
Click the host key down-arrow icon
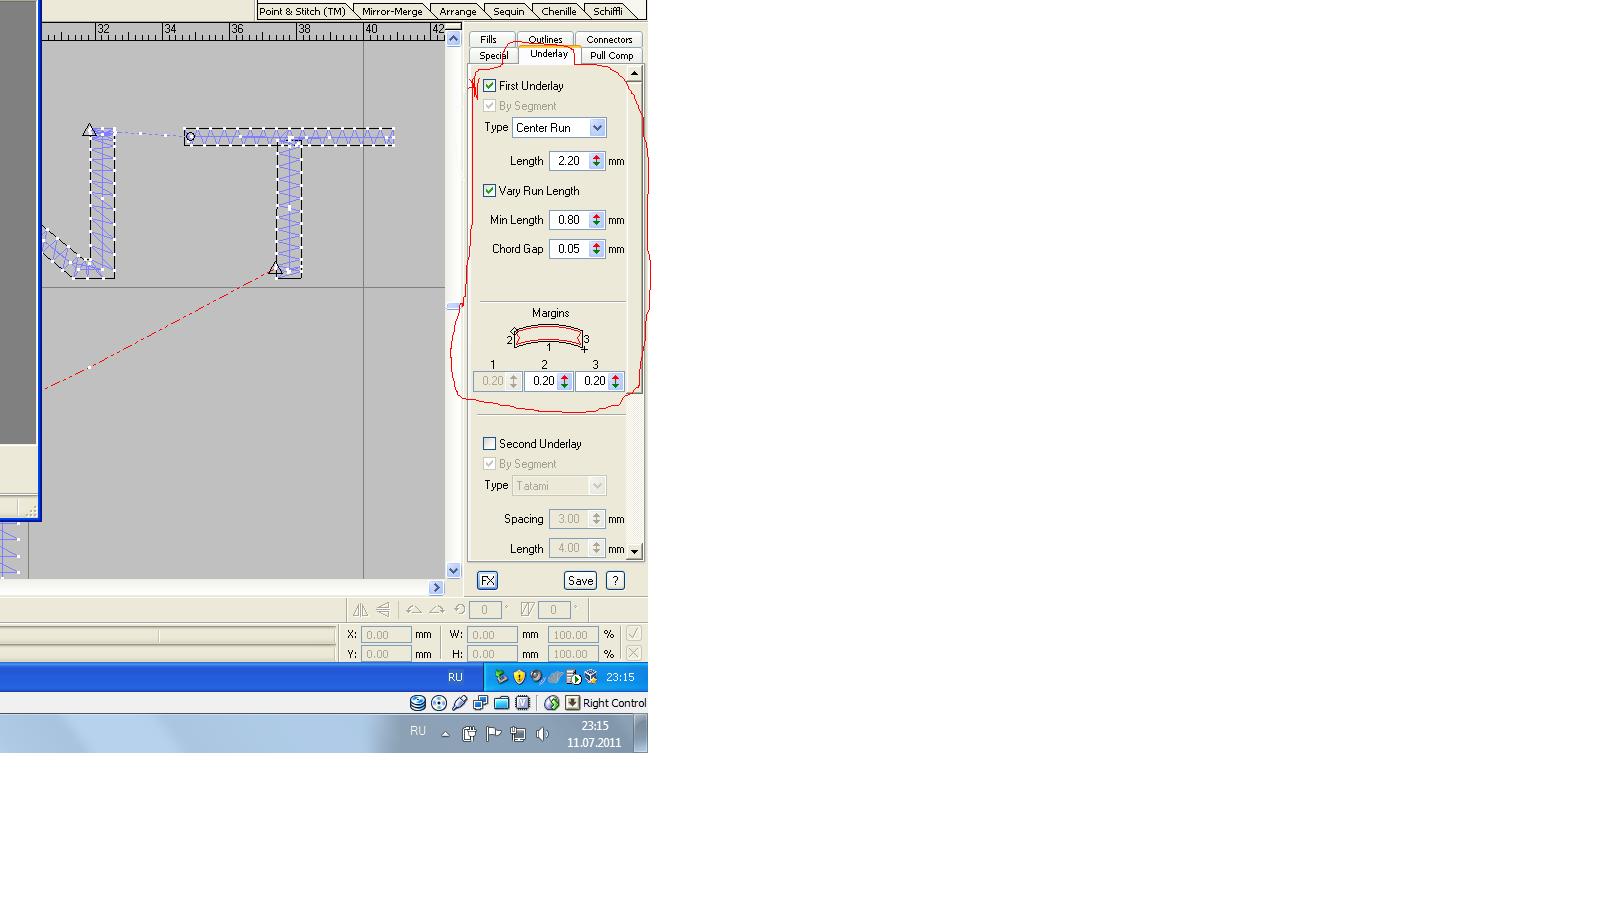coord(572,703)
